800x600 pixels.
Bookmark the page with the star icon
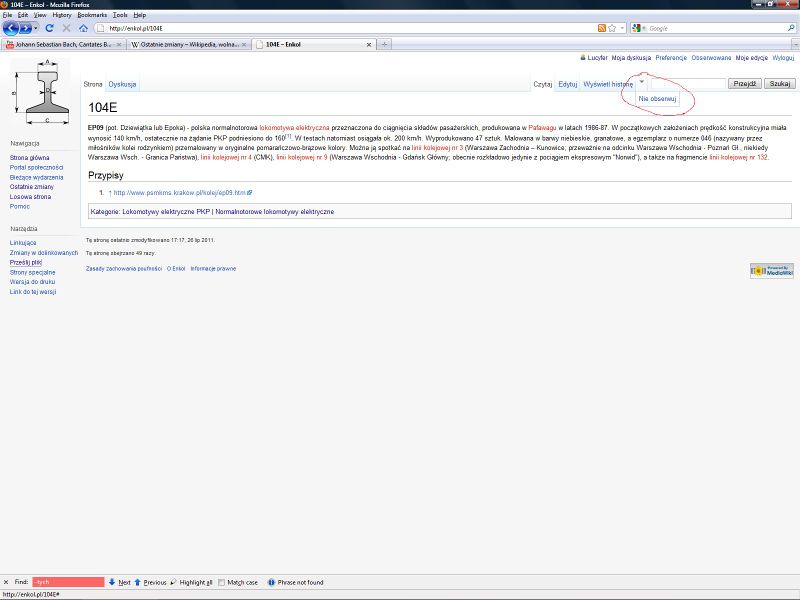click(612, 28)
